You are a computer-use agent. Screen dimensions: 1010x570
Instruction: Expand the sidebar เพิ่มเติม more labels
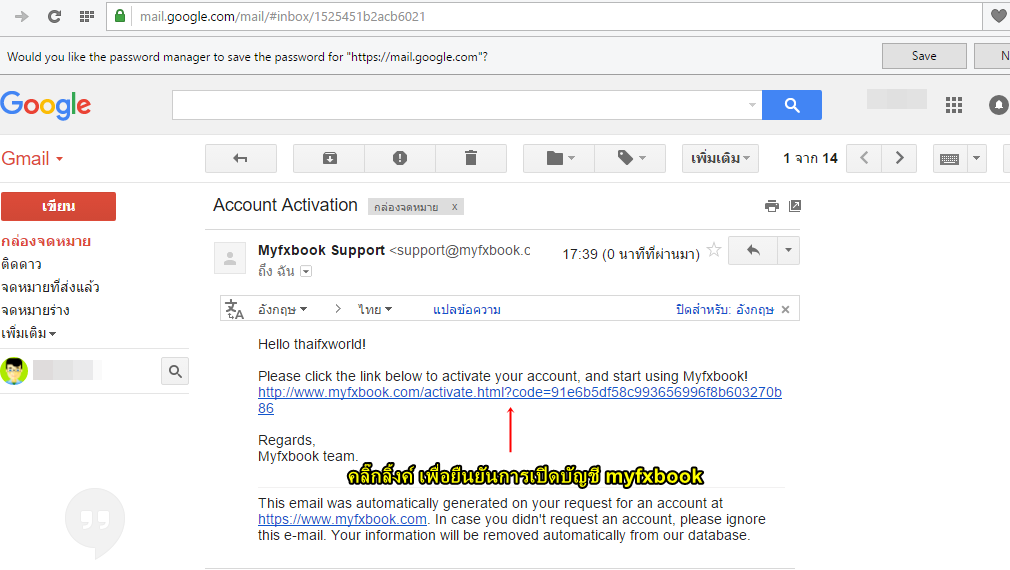[x=28, y=334]
